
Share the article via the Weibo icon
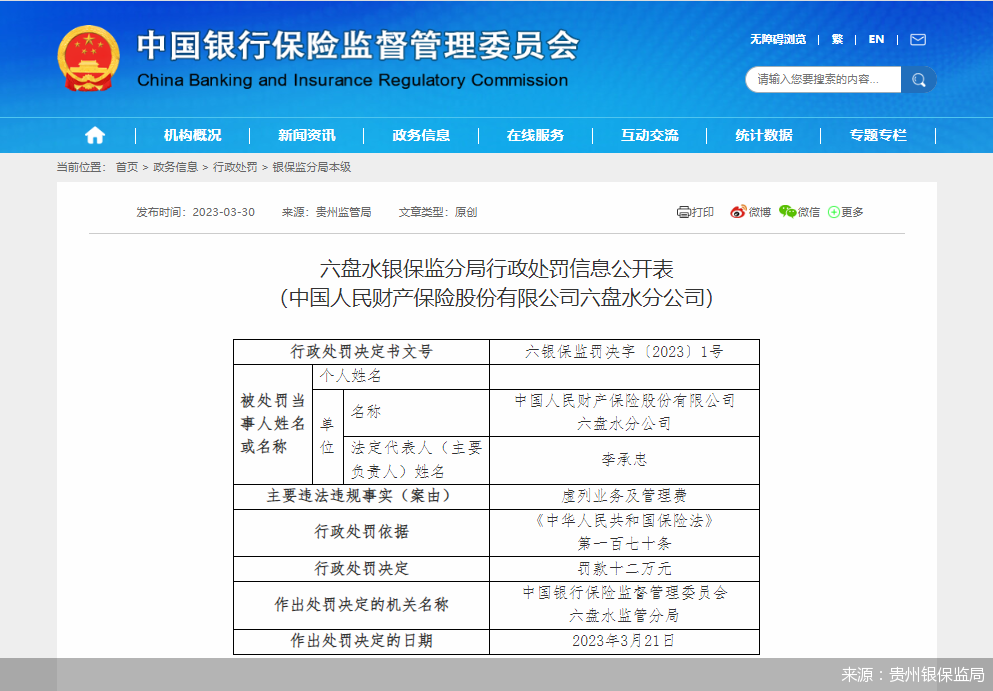pyautogui.click(x=748, y=212)
